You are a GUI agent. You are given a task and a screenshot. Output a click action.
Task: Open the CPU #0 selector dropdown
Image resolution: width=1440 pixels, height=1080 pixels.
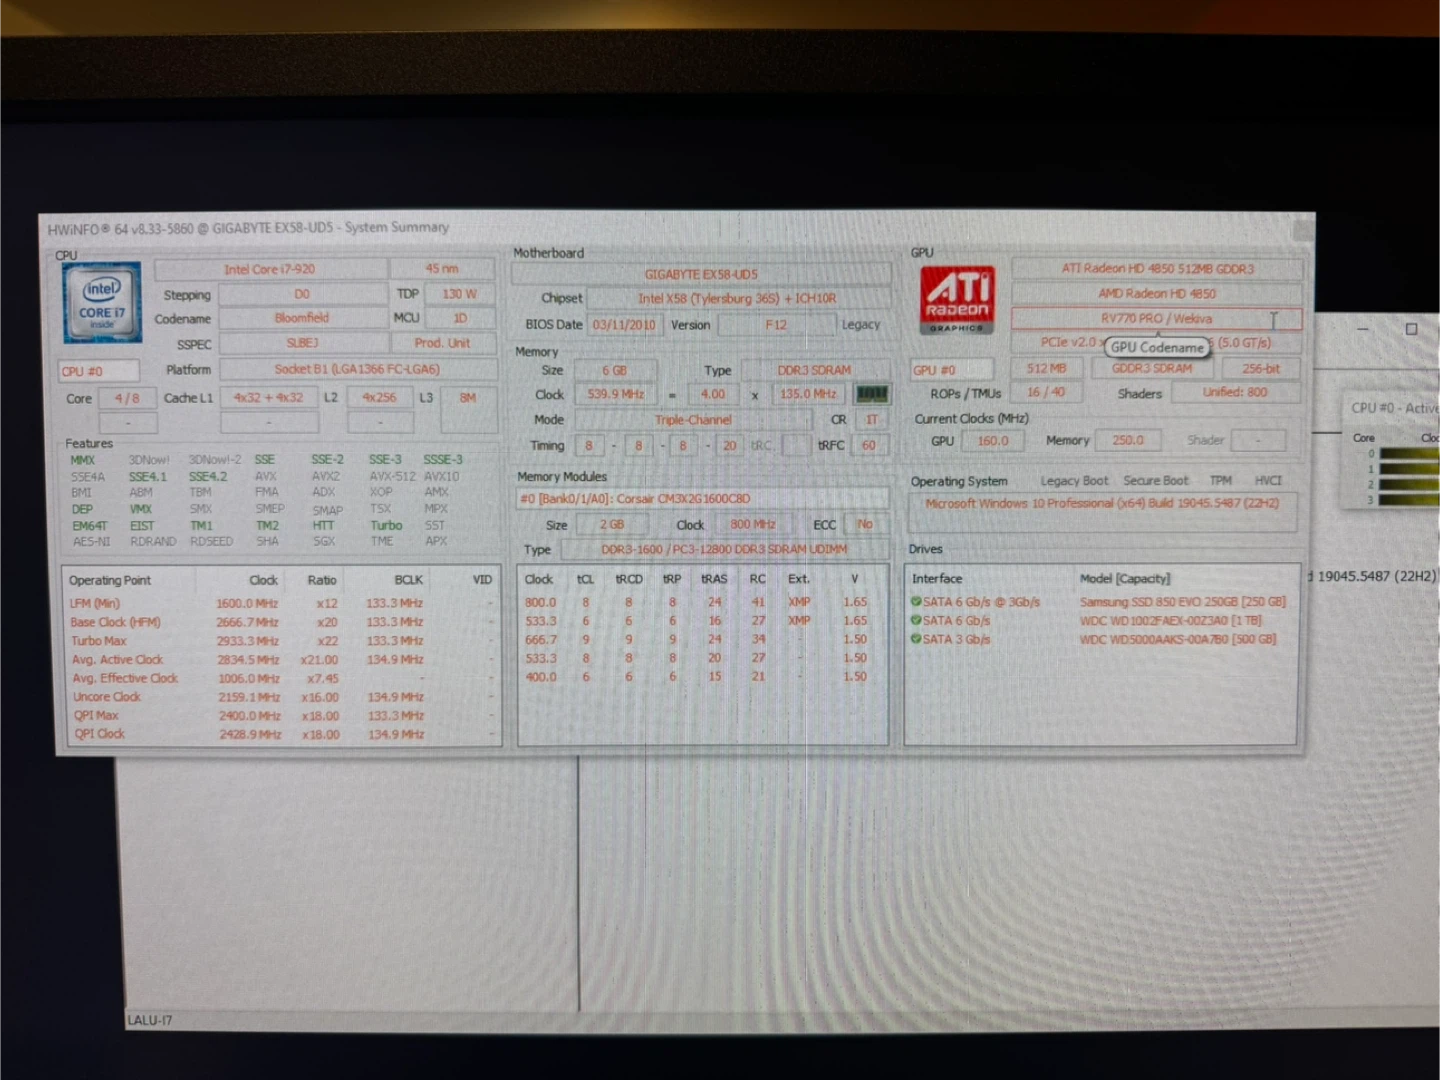(x=98, y=371)
